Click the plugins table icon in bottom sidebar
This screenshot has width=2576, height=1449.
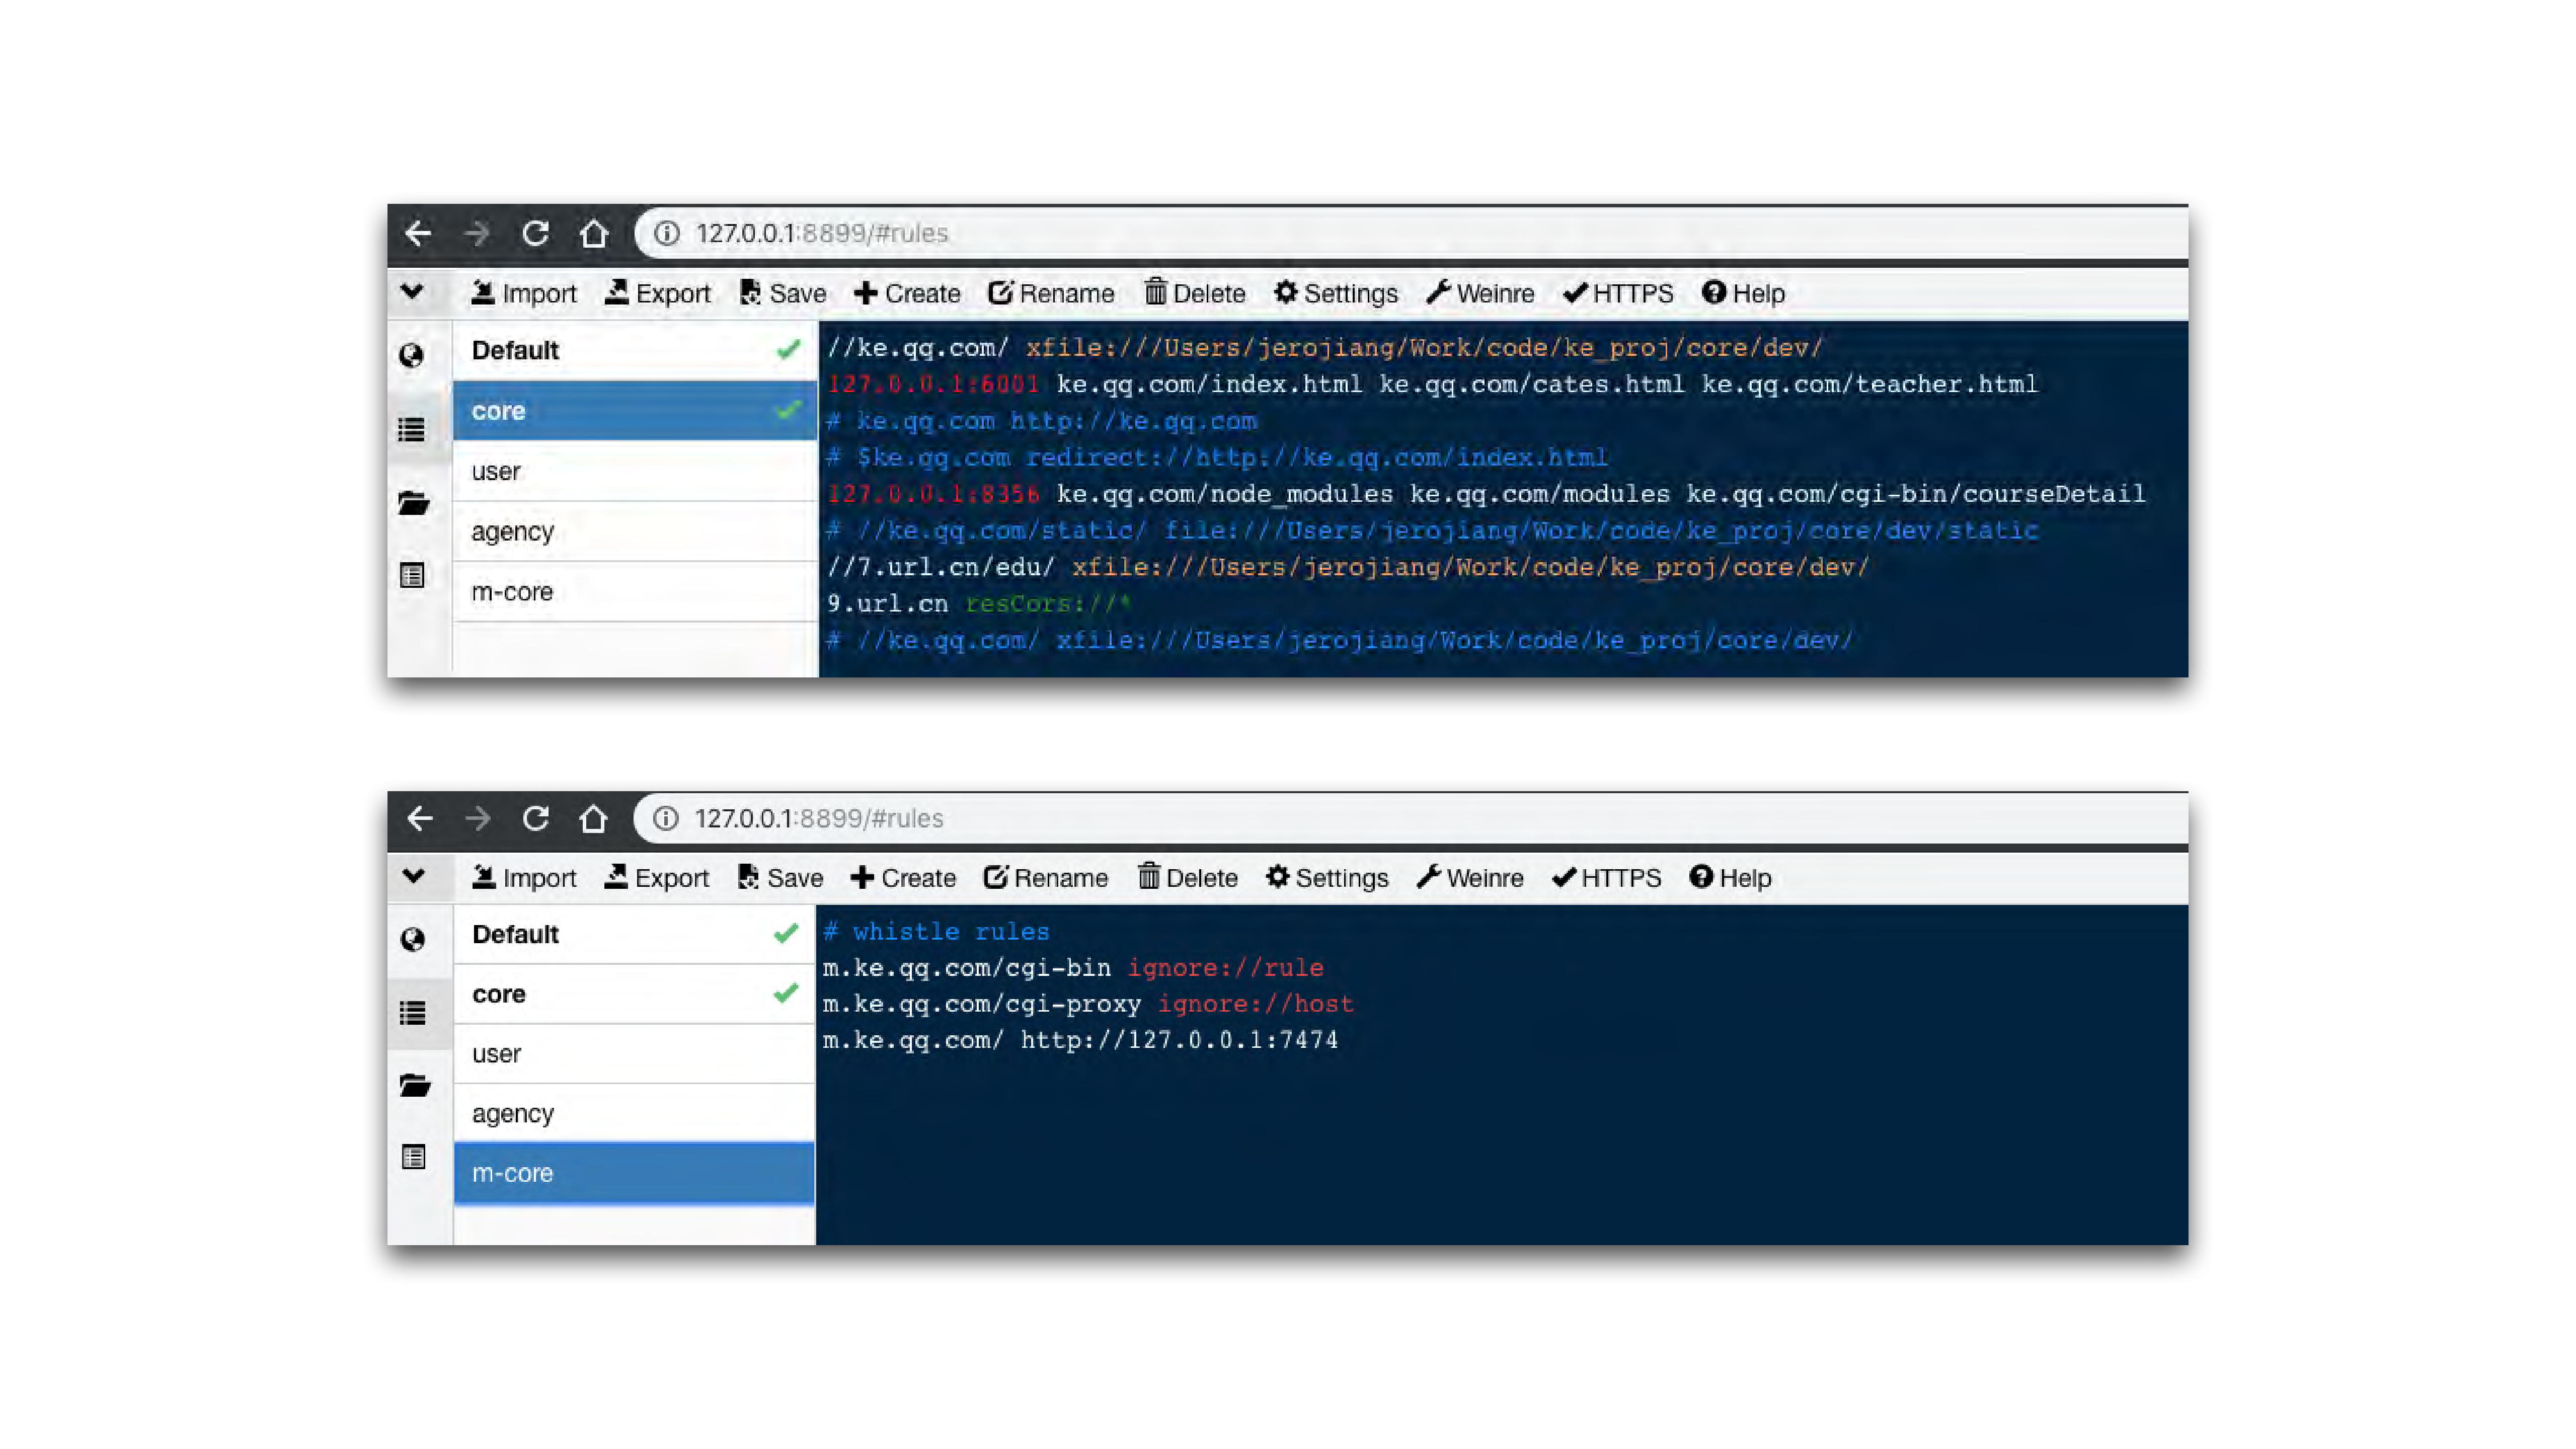[413, 1158]
